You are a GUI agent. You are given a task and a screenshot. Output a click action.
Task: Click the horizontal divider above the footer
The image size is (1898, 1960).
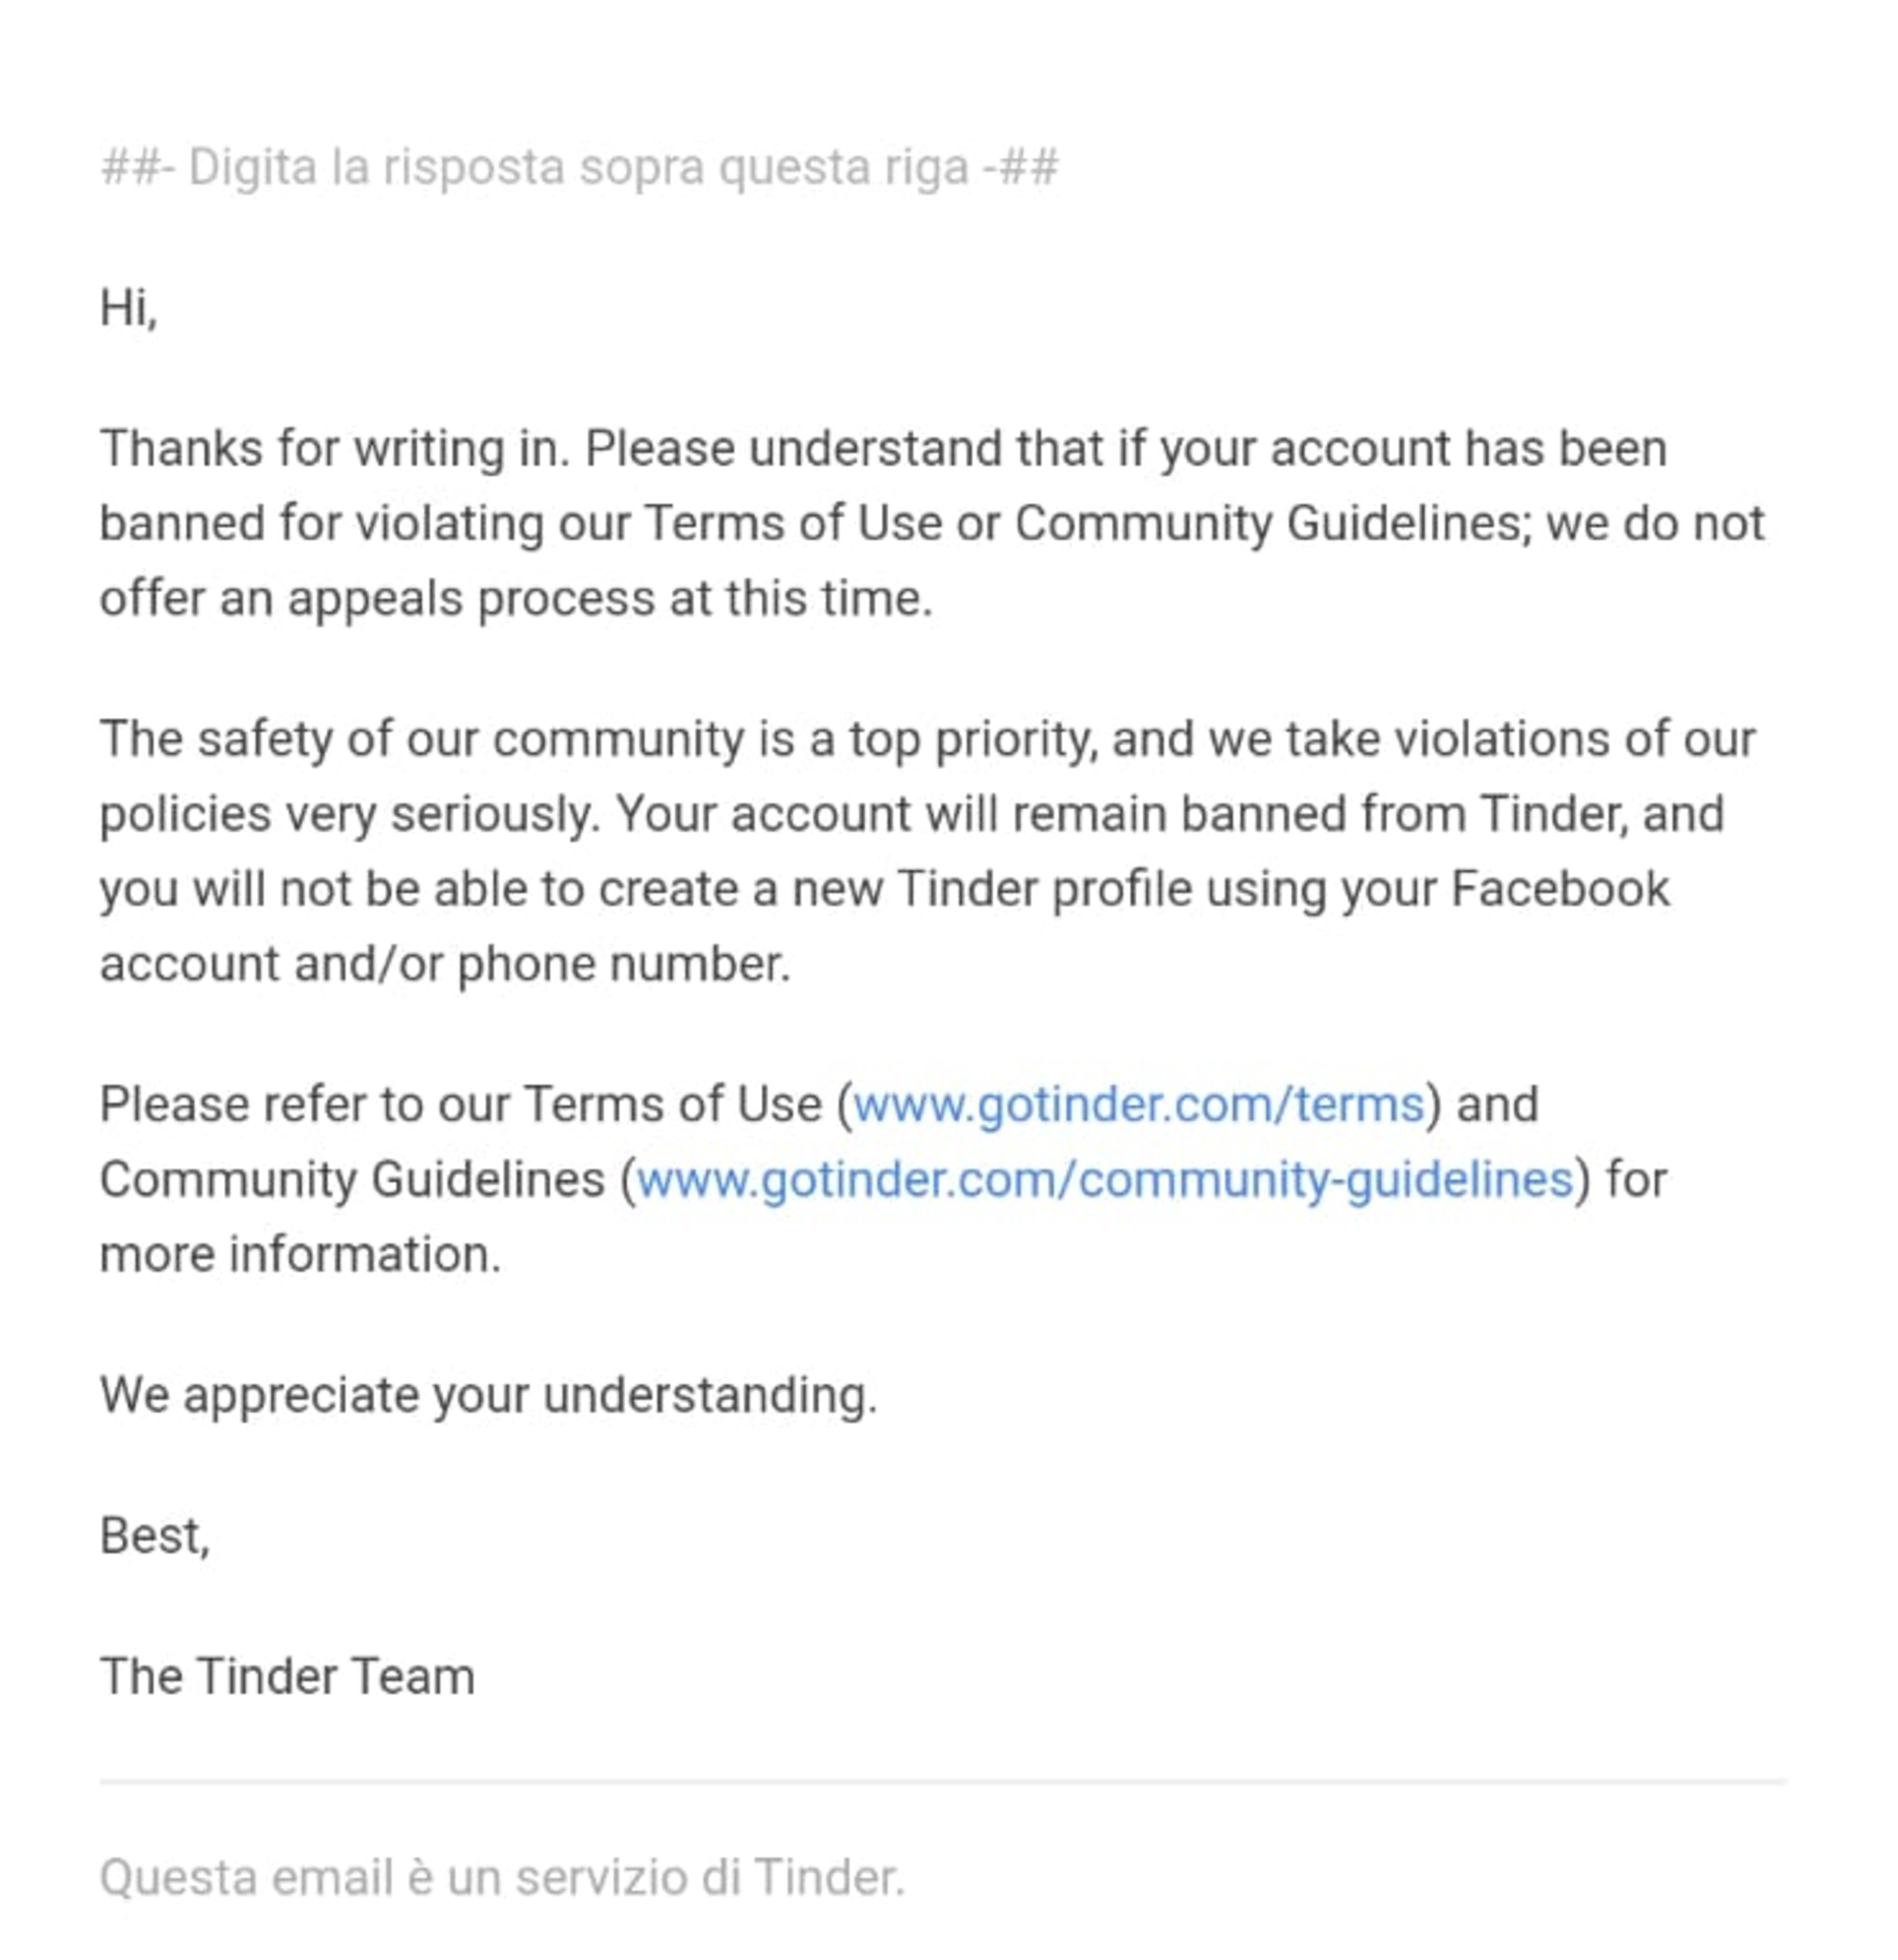[943, 1781]
